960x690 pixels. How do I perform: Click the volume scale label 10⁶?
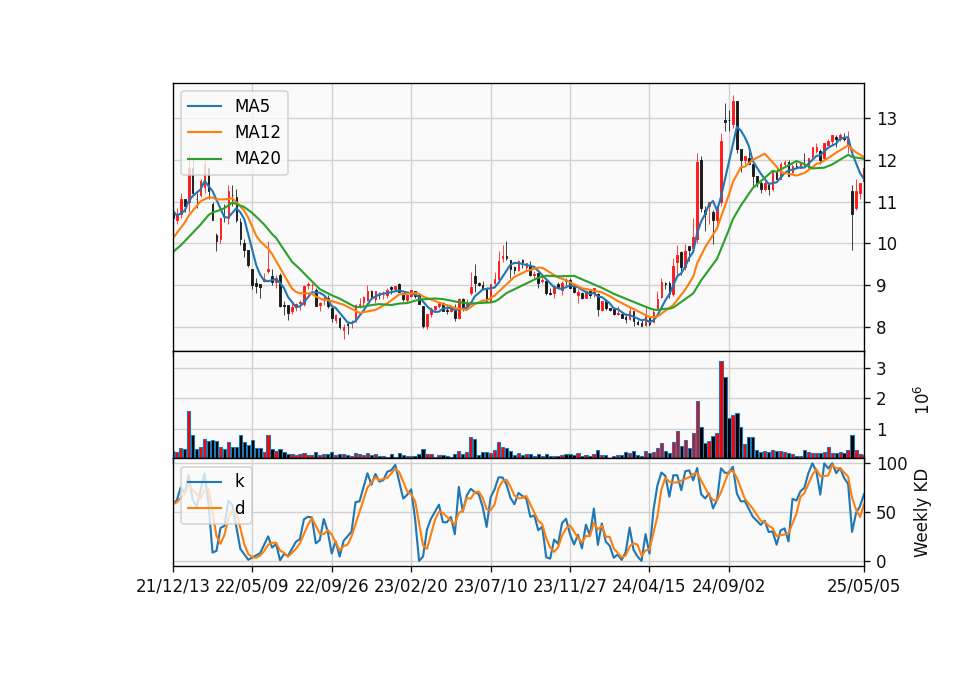click(920, 400)
